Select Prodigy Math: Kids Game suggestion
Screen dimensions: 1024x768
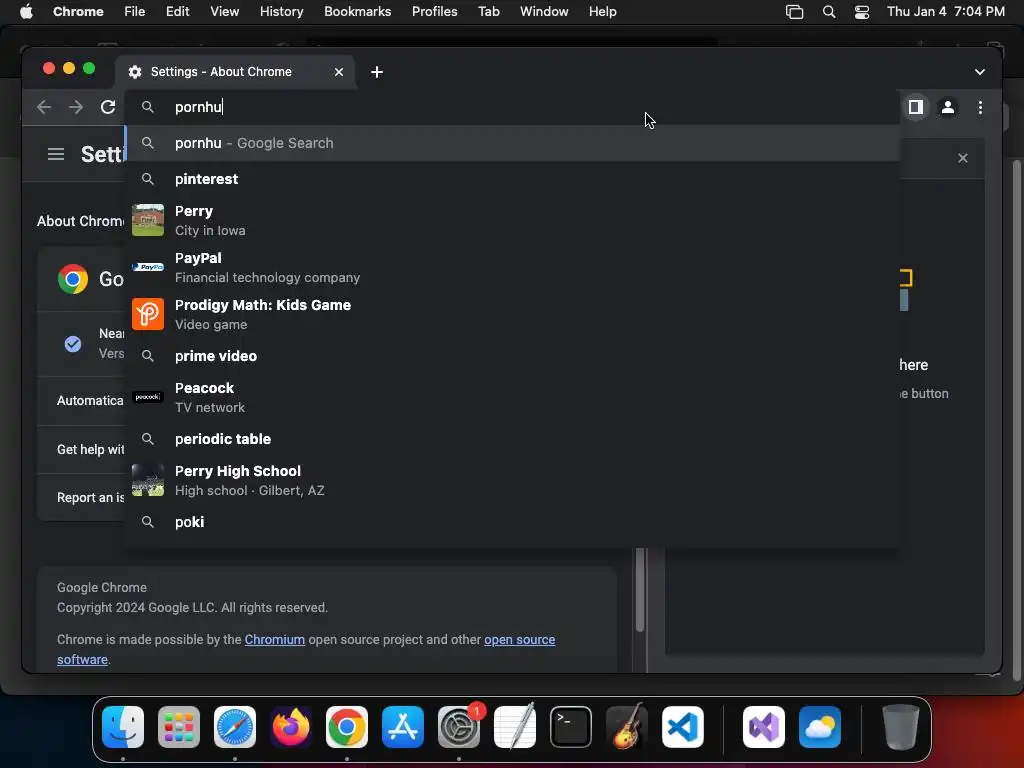click(513, 314)
